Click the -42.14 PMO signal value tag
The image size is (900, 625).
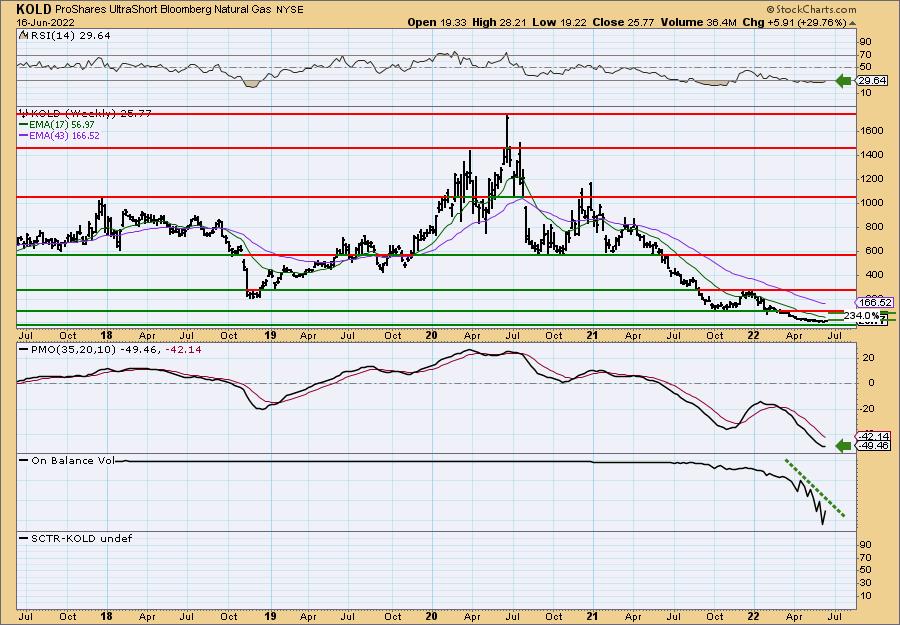tap(874, 436)
